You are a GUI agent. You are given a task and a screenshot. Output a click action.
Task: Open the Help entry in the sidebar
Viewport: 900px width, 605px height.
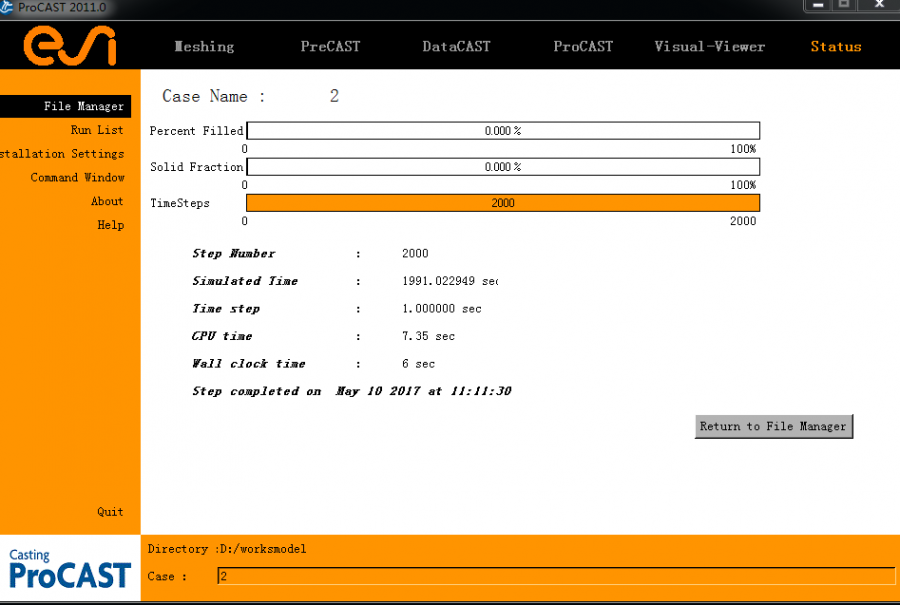(x=110, y=225)
